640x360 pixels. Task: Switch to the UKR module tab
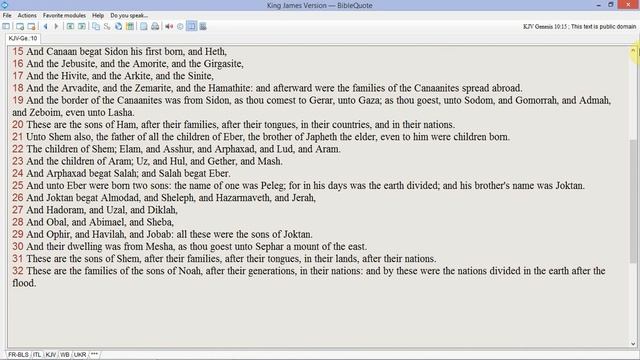point(80,354)
